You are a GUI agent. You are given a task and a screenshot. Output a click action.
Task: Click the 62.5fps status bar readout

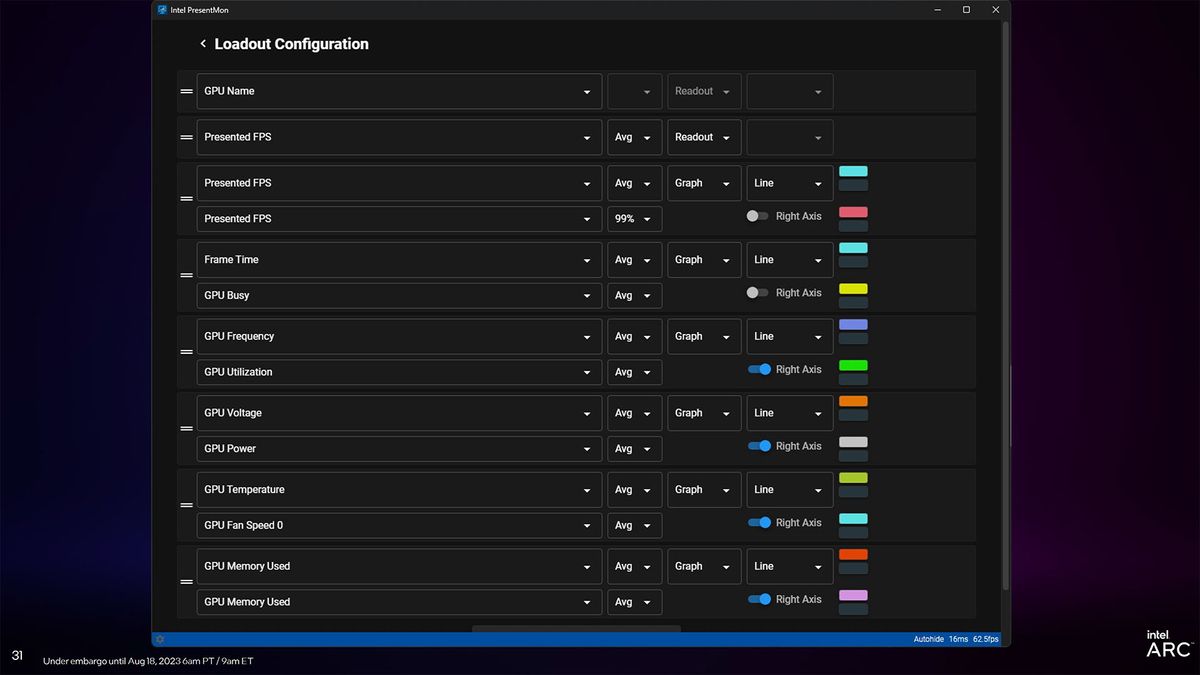985,639
